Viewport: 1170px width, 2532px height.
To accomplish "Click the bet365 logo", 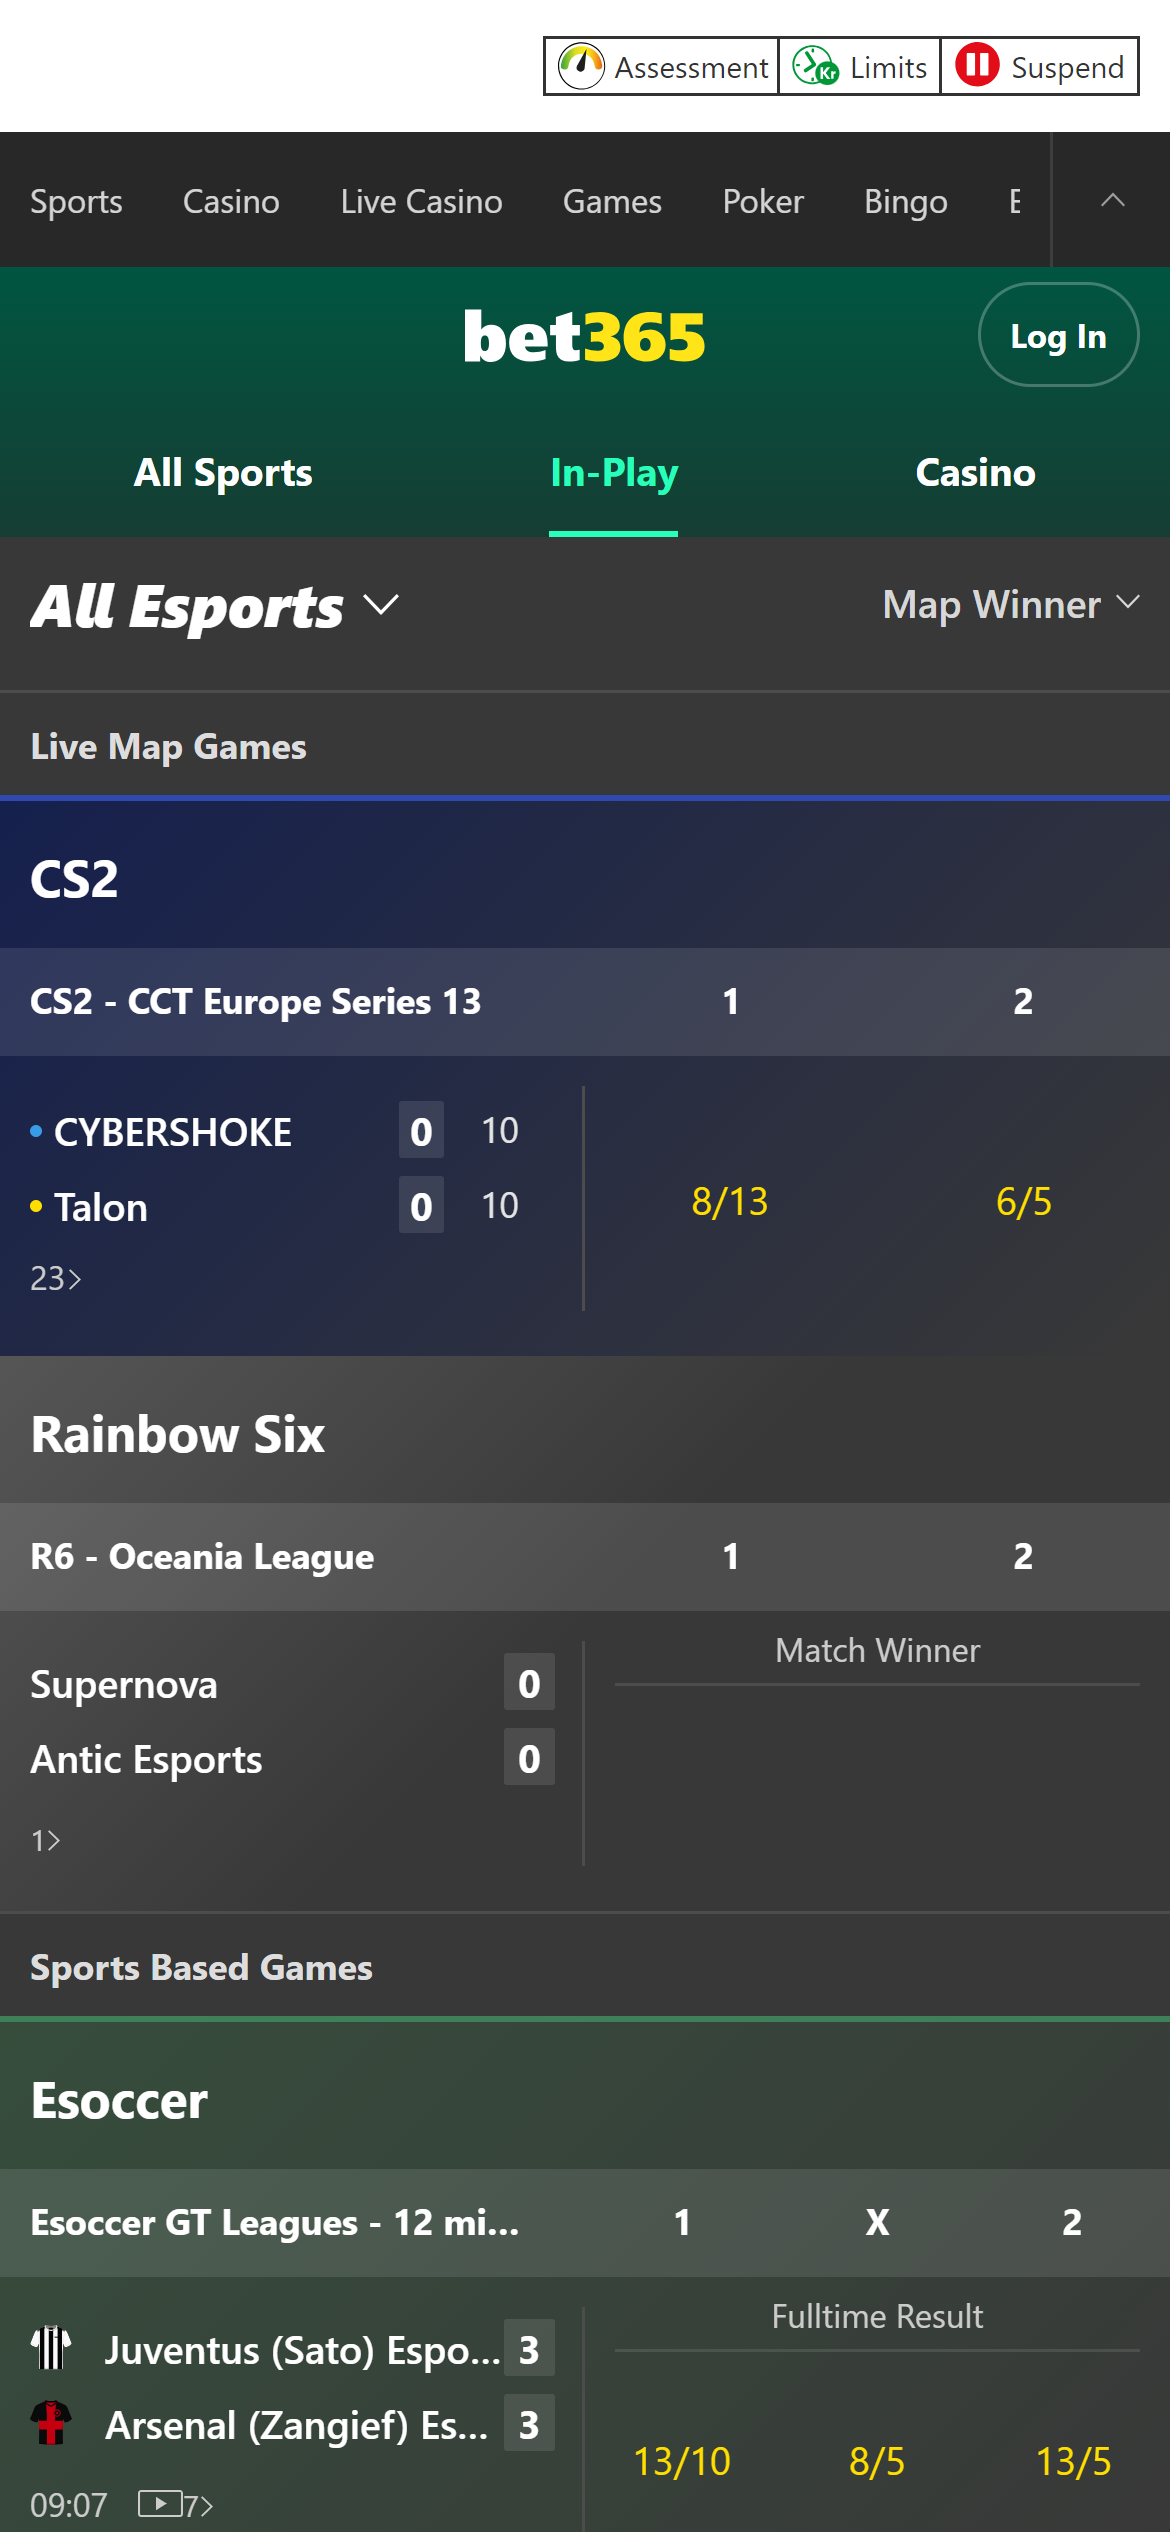I will click(583, 336).
